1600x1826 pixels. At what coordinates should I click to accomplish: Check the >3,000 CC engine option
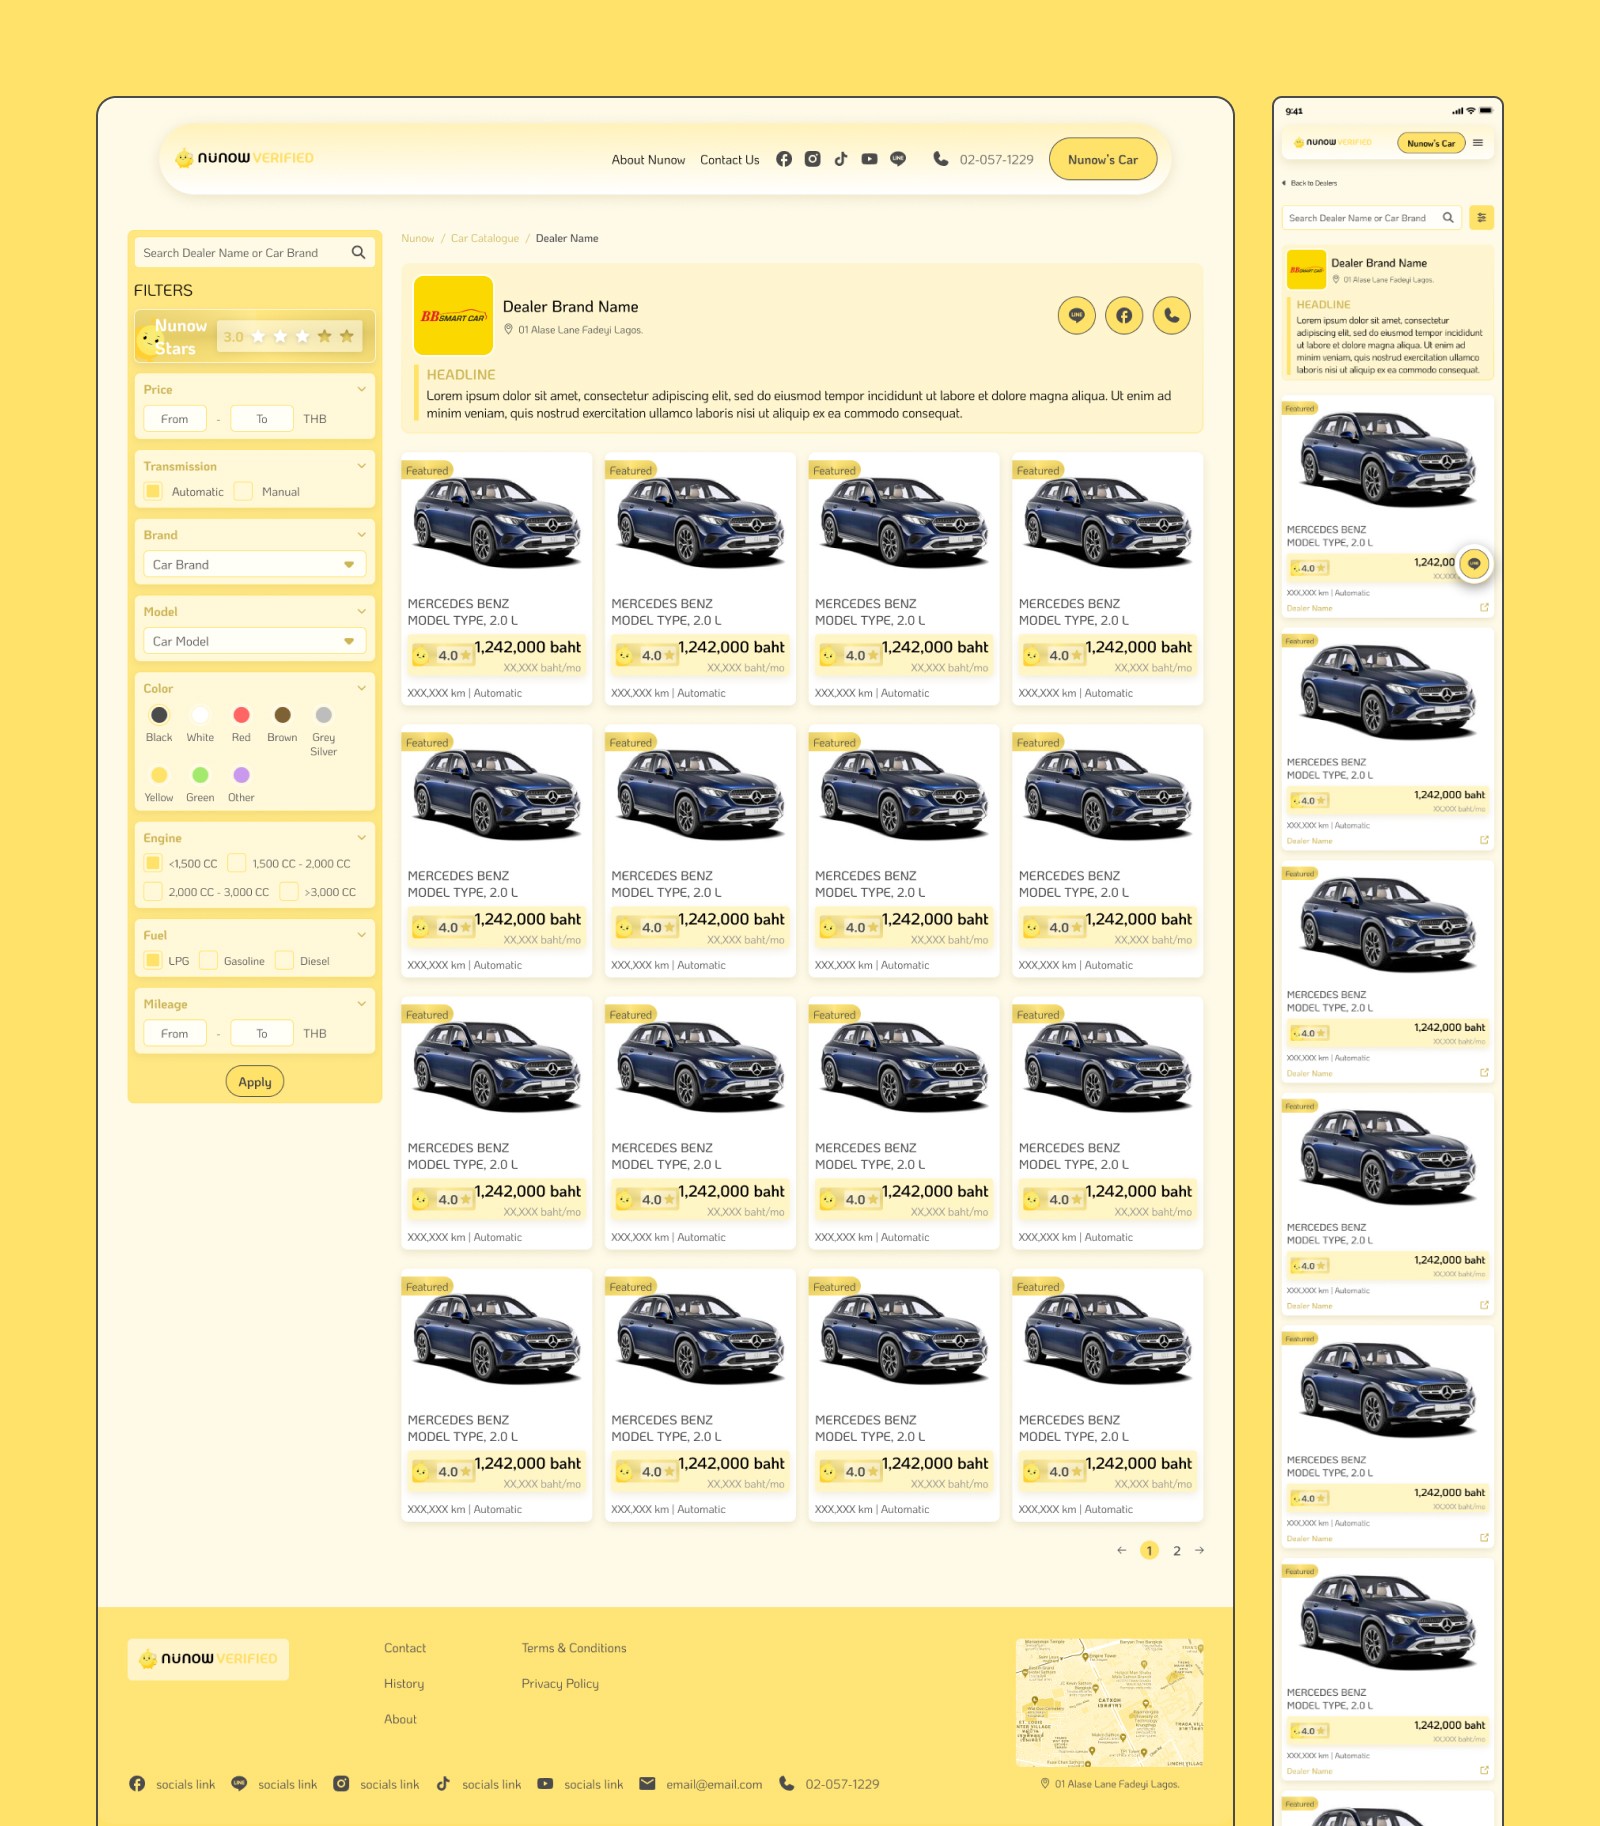click(x=289, y=891)
